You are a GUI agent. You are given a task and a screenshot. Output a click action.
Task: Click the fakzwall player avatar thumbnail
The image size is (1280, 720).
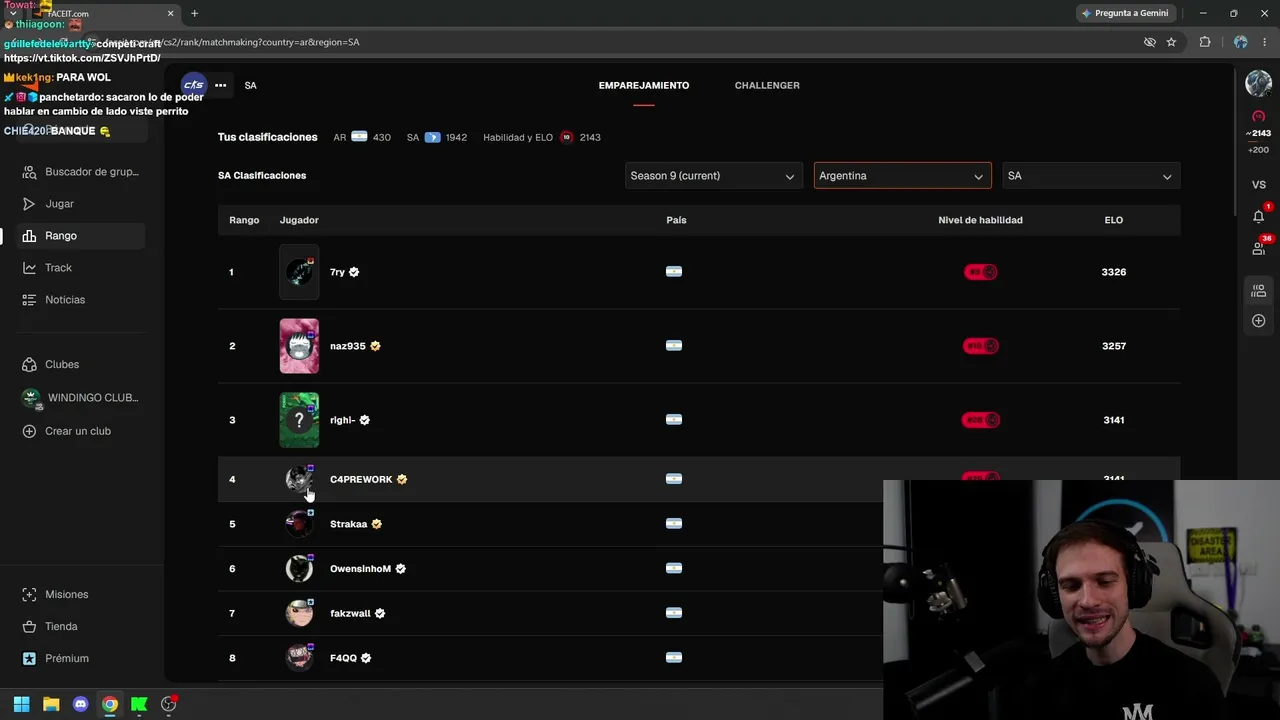[299, 613]
